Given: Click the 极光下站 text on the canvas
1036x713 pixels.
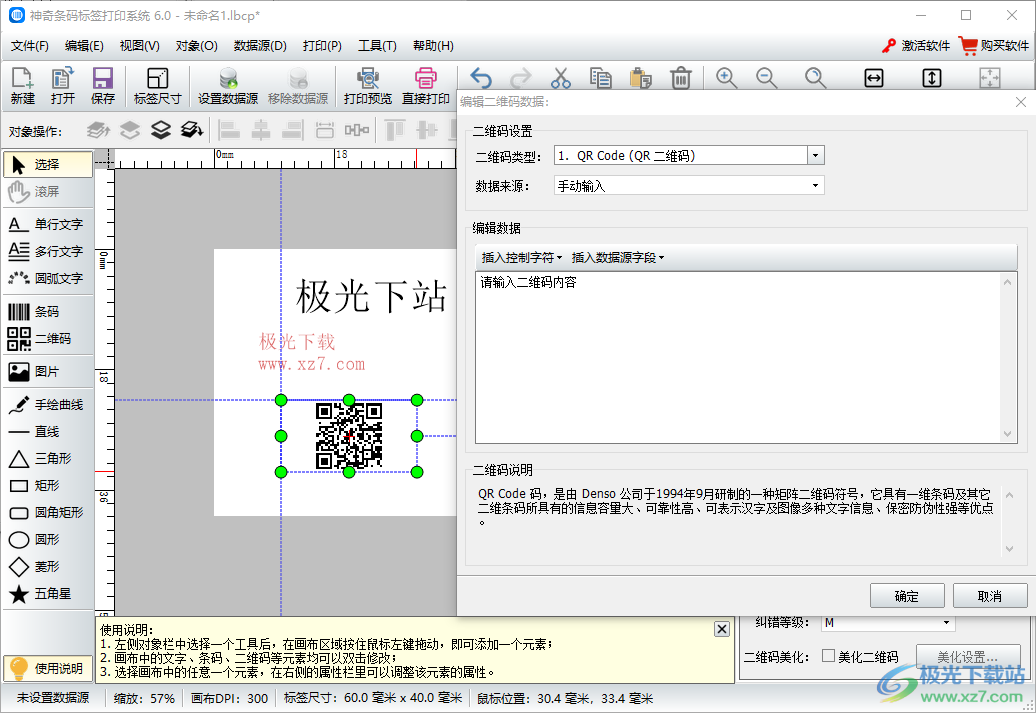Looking at the screenshot, I should click(x=371, y=295).
